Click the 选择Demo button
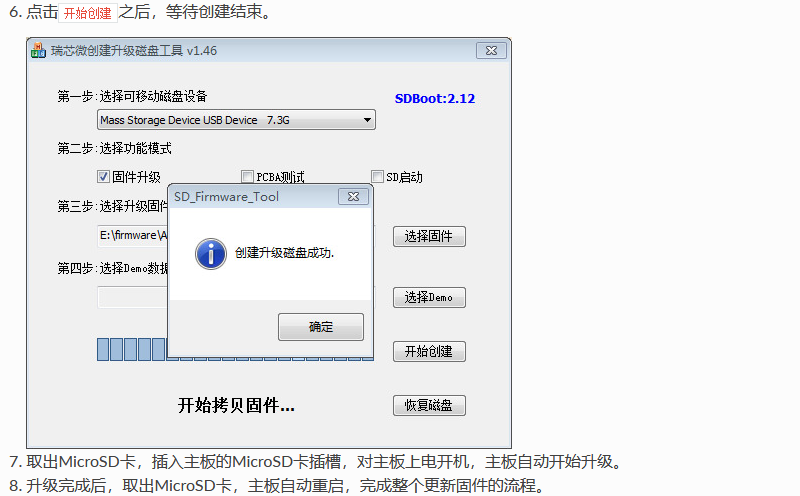800x496 pixels. click(x=429, y=297)
